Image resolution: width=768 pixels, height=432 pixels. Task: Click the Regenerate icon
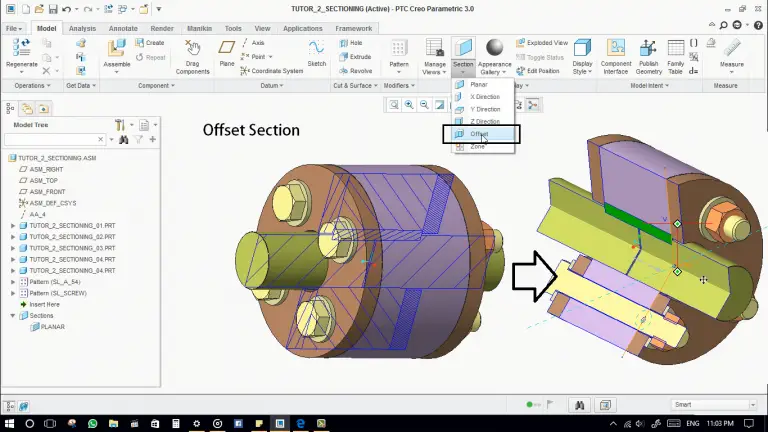pos(20,49)
